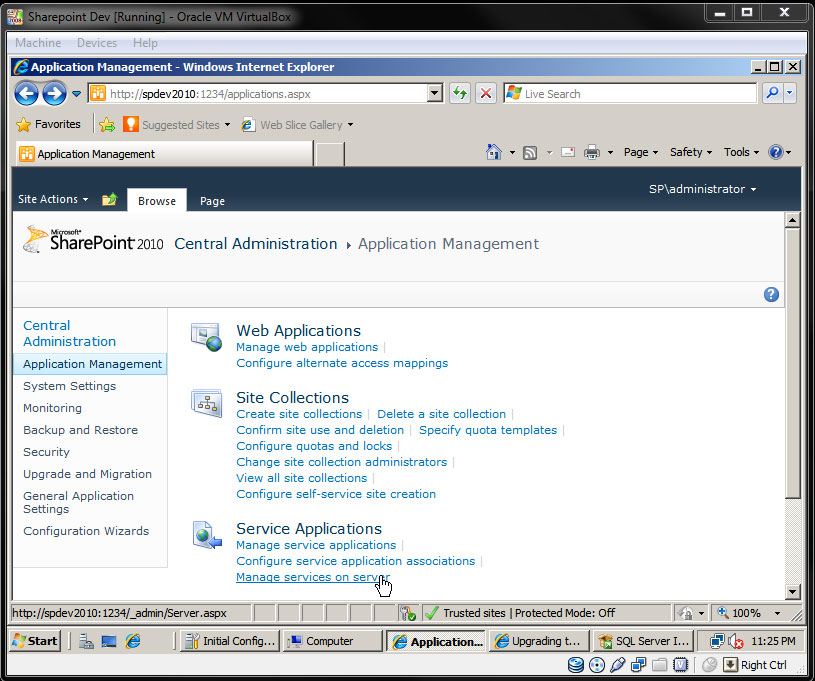Click the Read Mail envelope icon
The image size is (815, 681).
tap(568, 152)
